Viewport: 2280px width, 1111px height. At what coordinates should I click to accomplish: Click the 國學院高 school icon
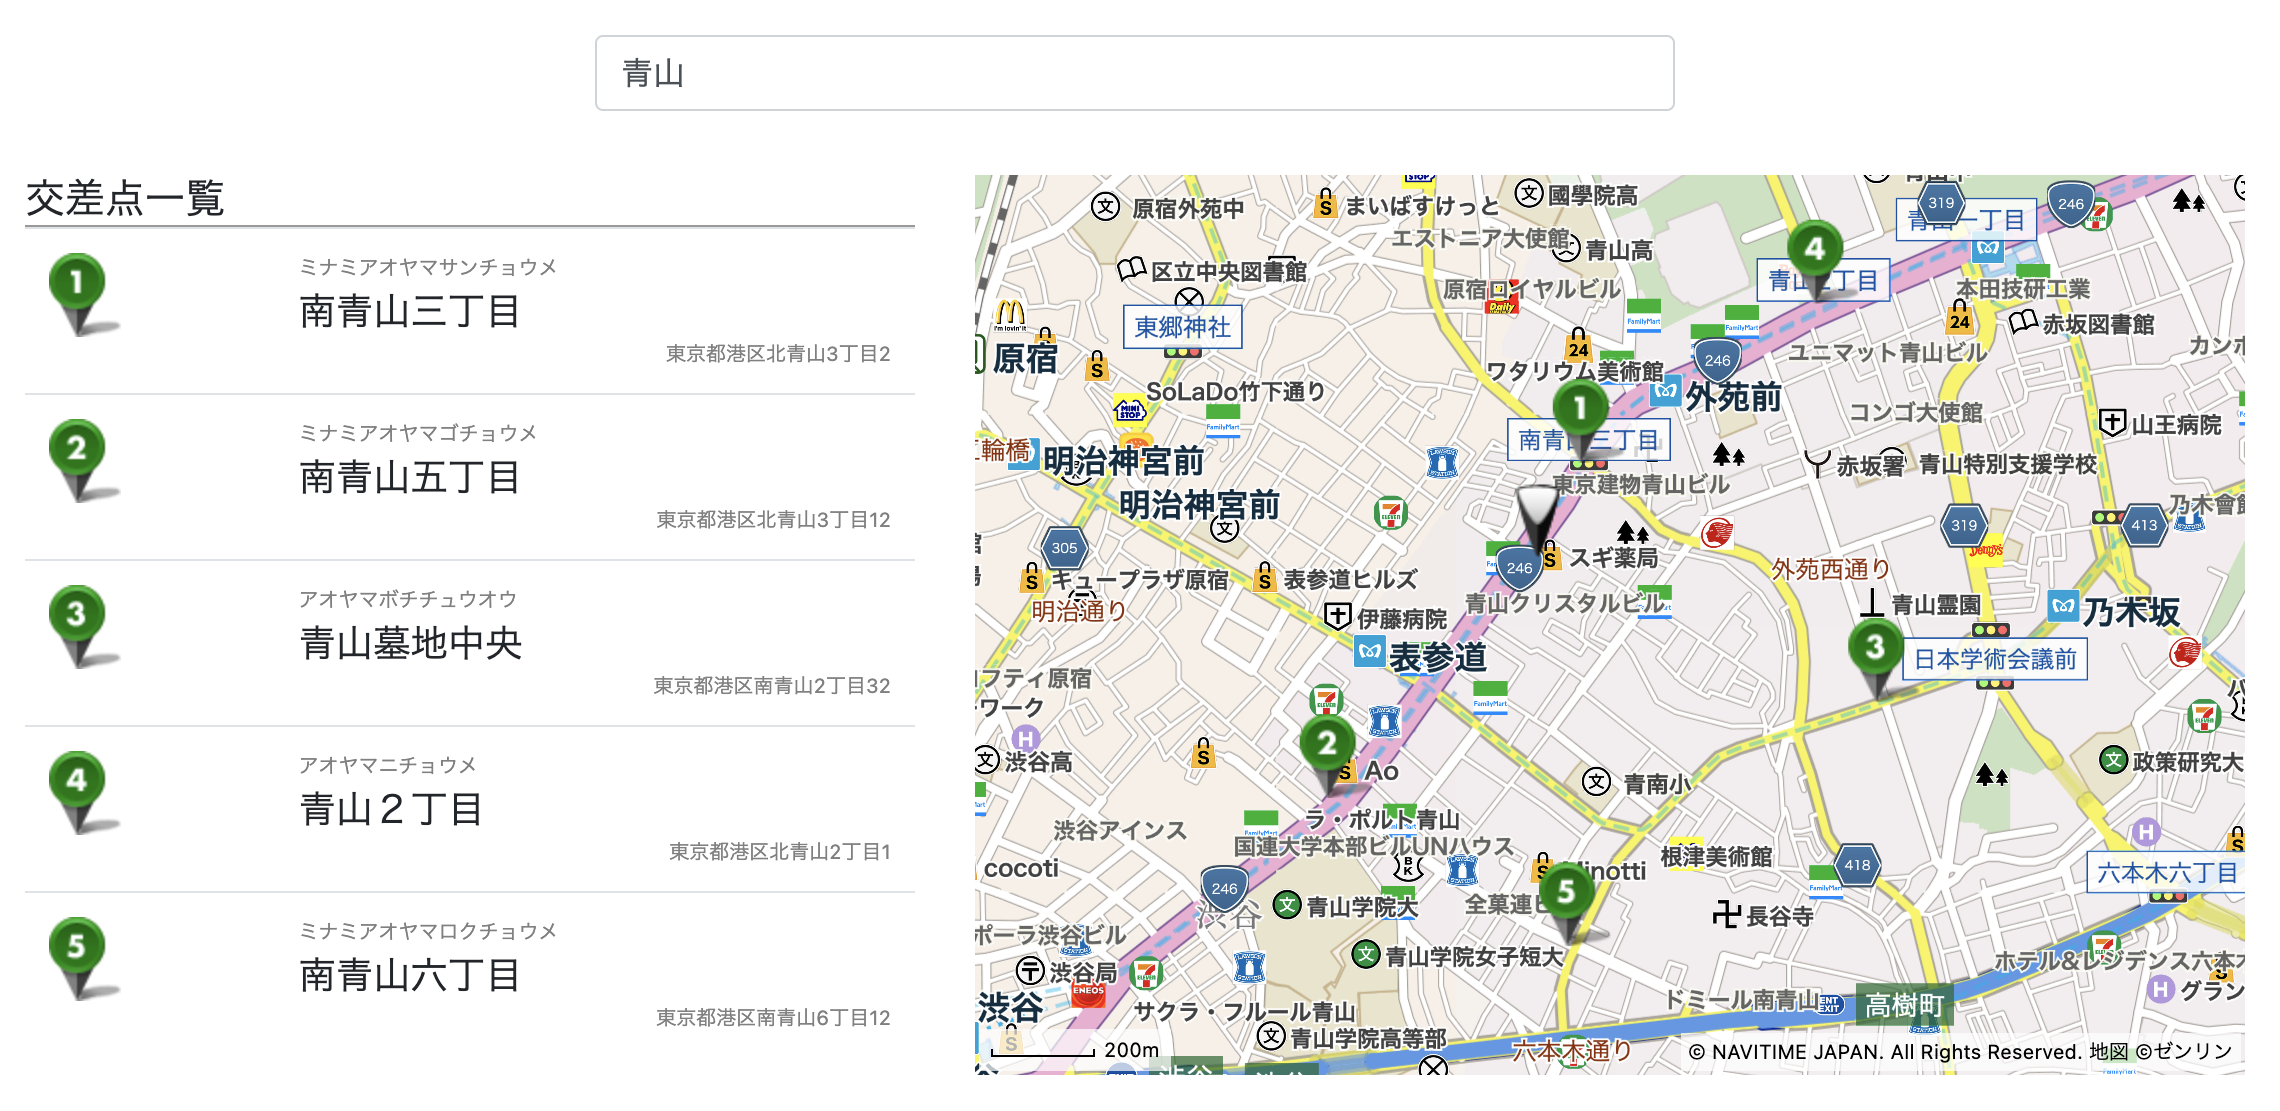(x=1529, y=193)
